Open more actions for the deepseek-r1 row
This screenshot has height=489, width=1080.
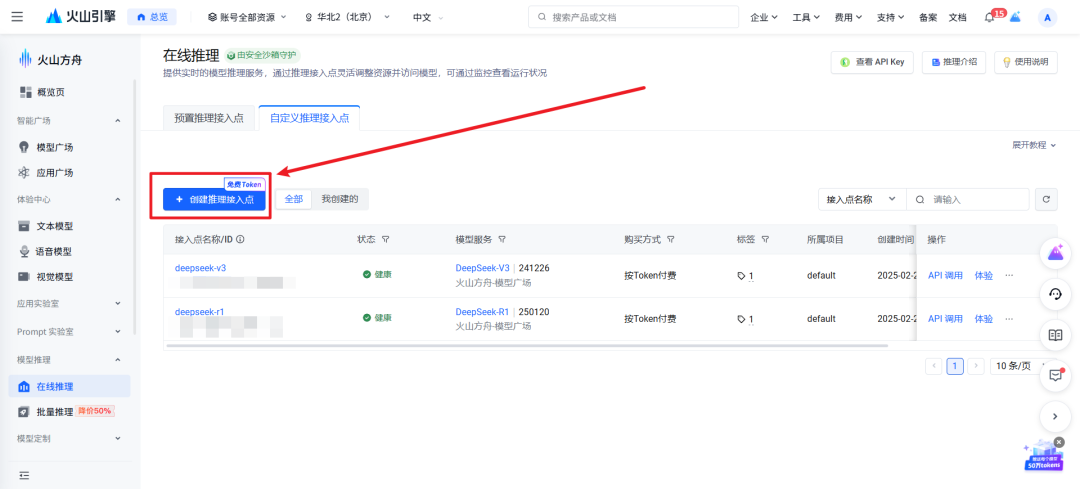[x=1009, y=319]
